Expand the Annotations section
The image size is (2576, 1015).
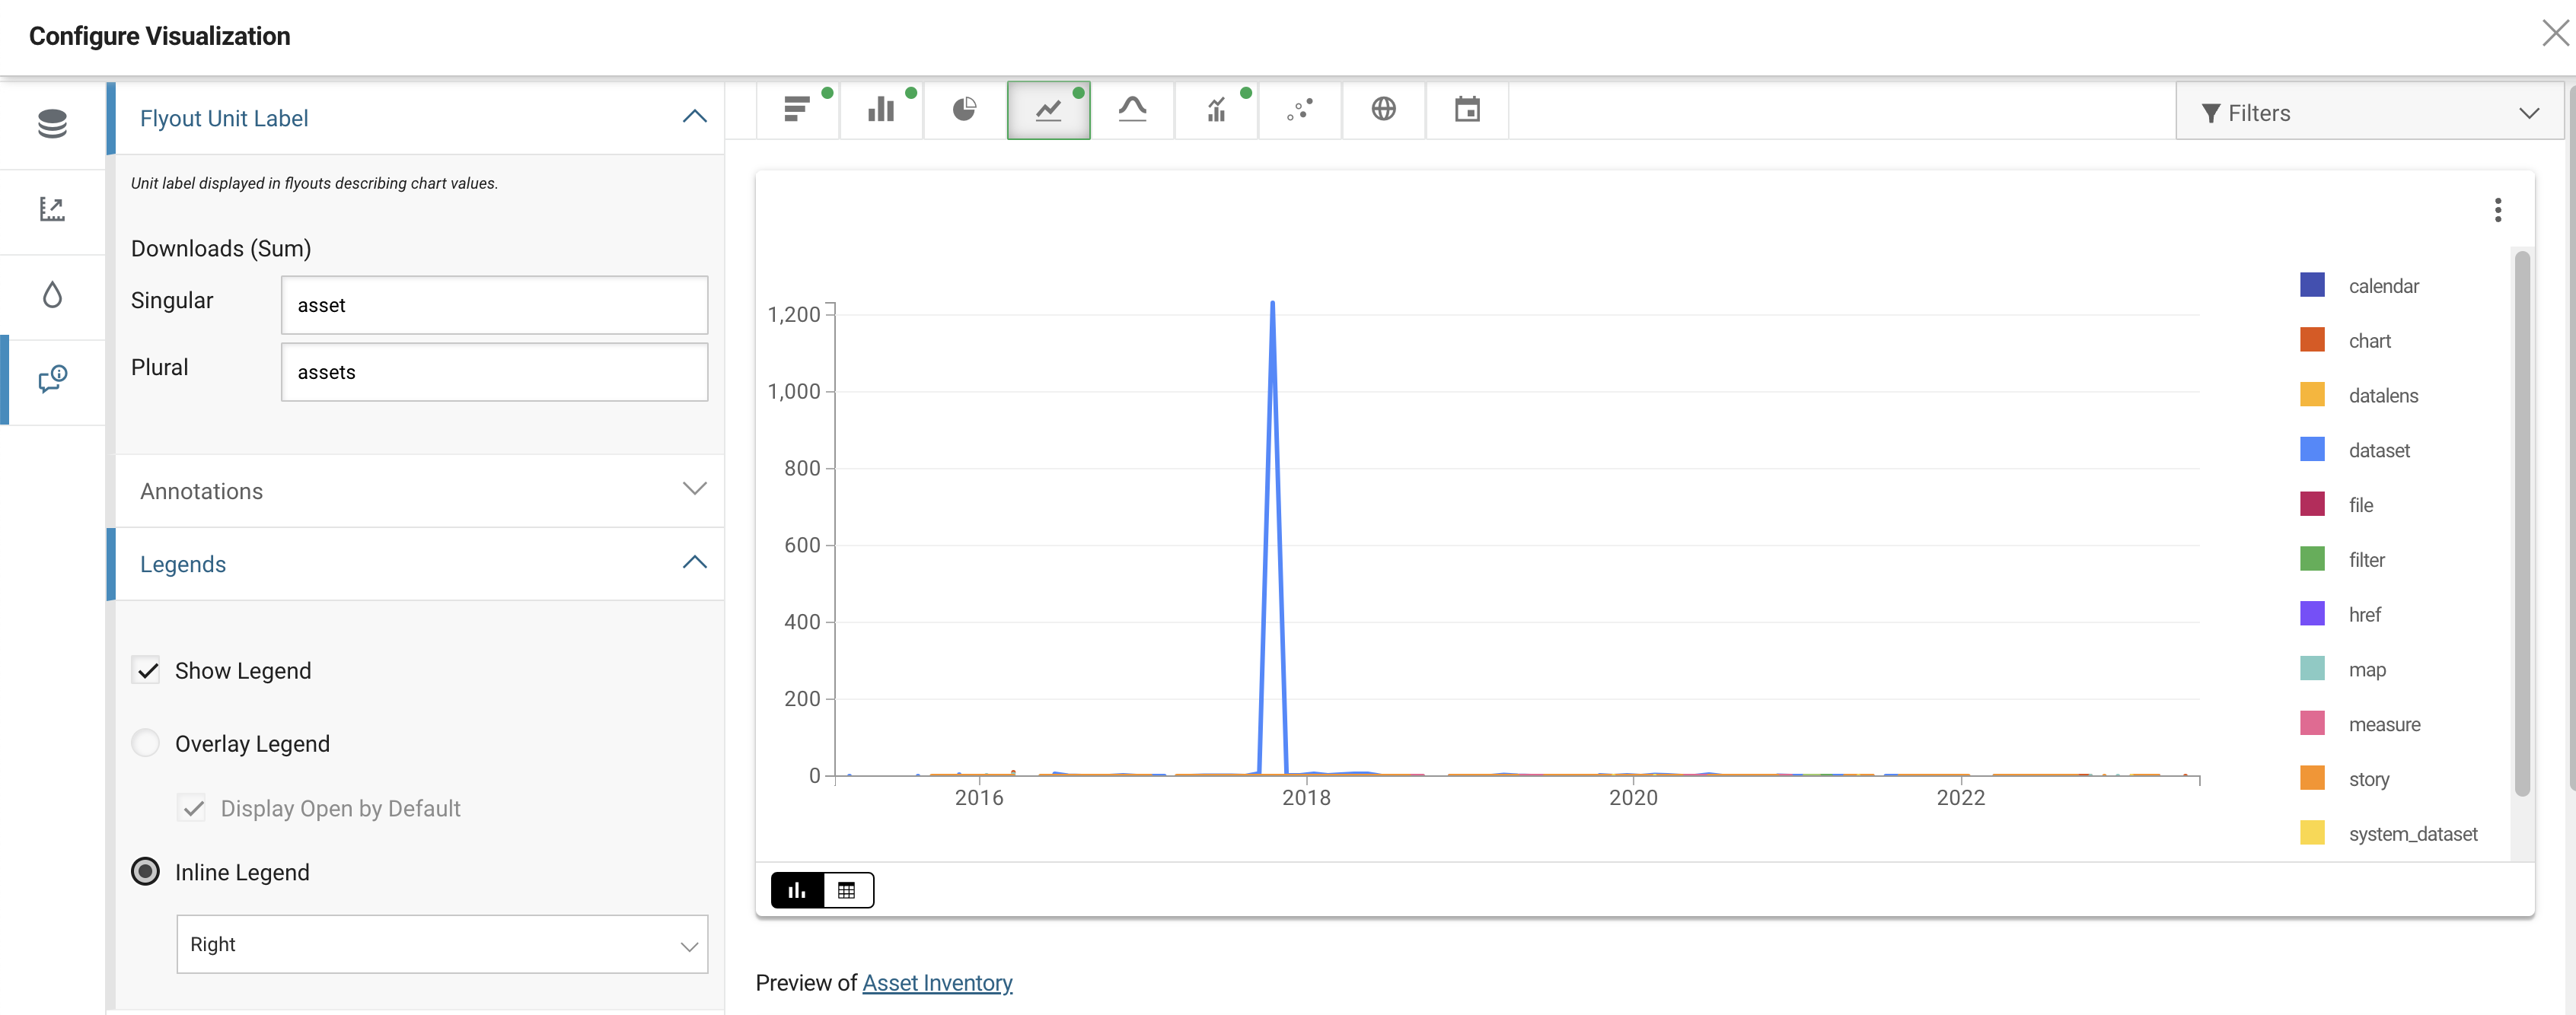[x=694, y=489]
